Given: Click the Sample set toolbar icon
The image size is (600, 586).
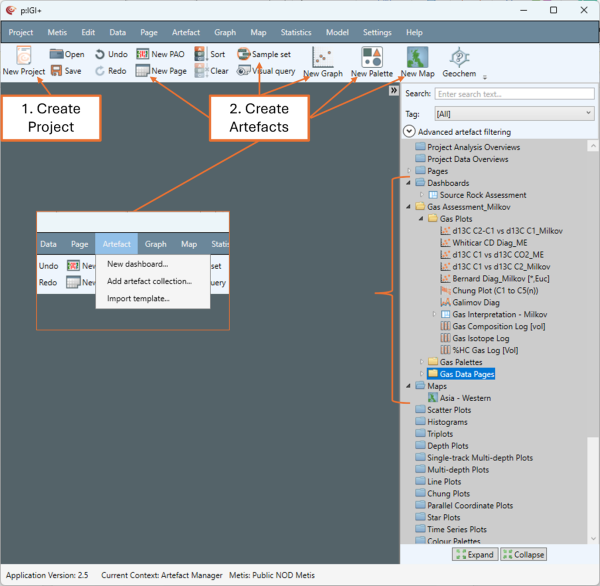Looking at the screenshot, I should [264, 54].
